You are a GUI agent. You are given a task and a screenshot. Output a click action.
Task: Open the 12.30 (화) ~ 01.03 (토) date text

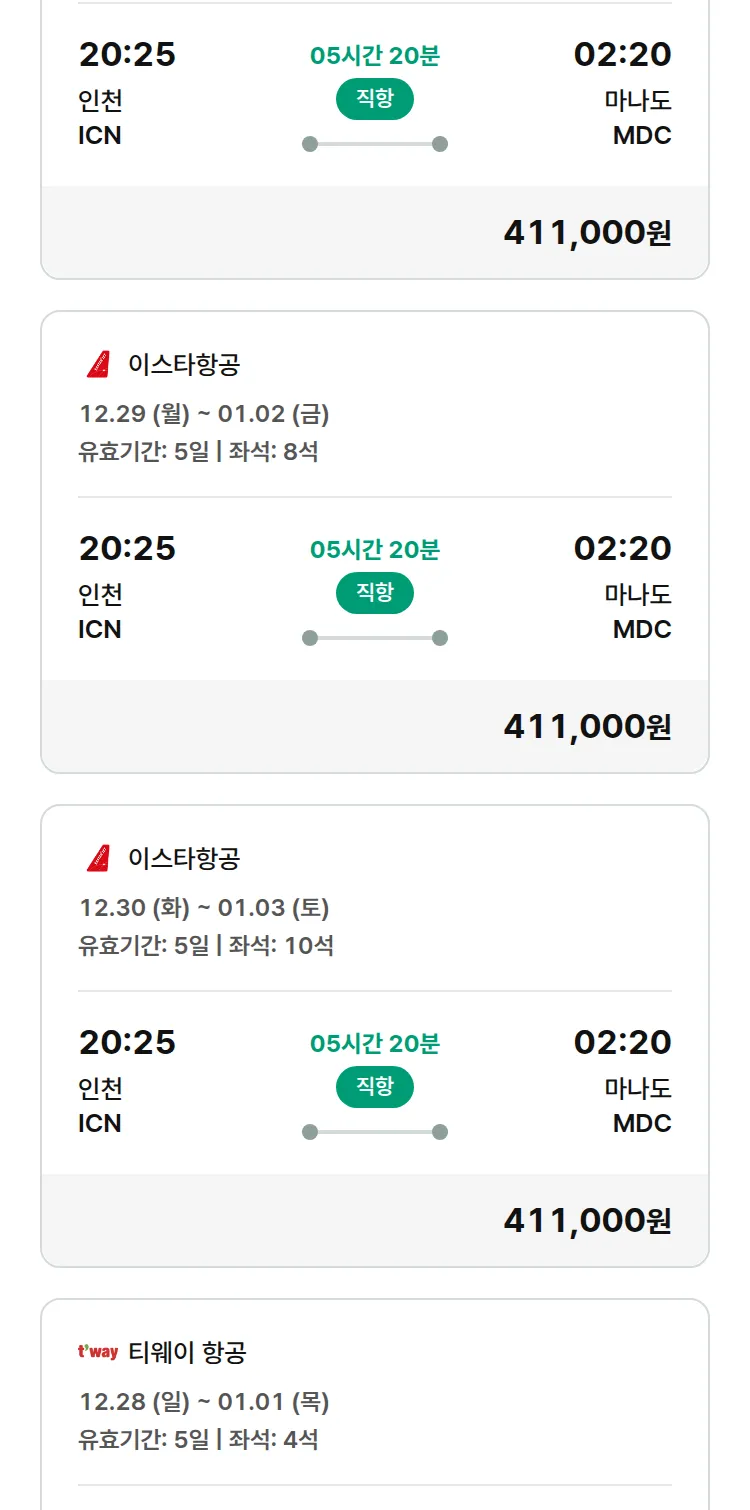pos(204,908)
